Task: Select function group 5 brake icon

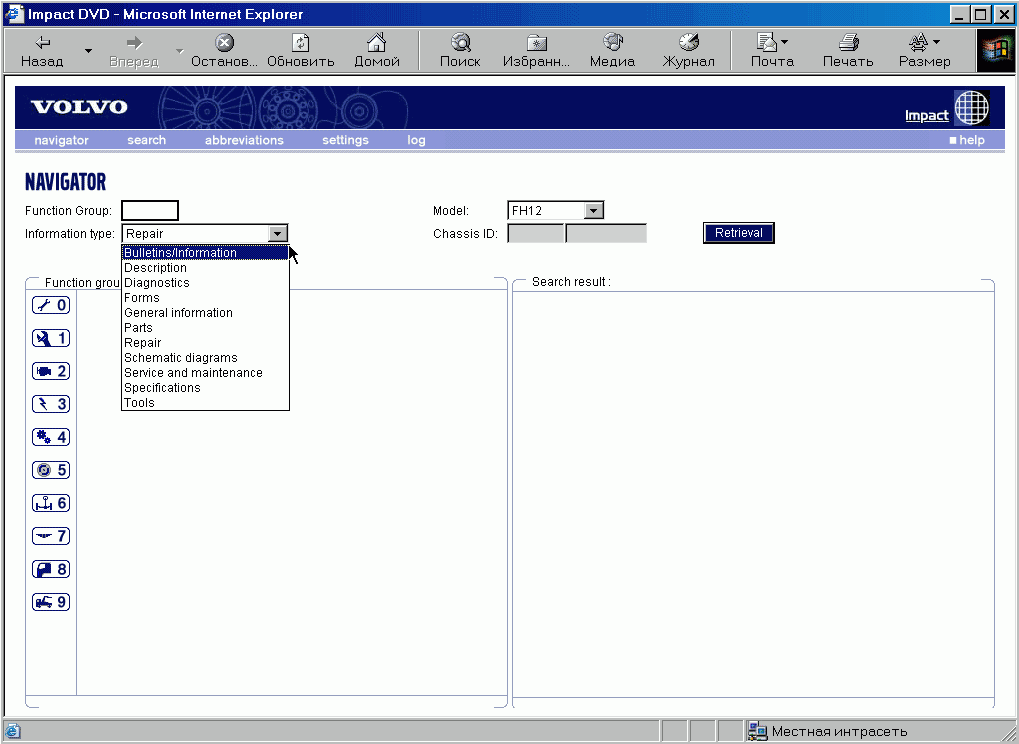Action: 51,470
